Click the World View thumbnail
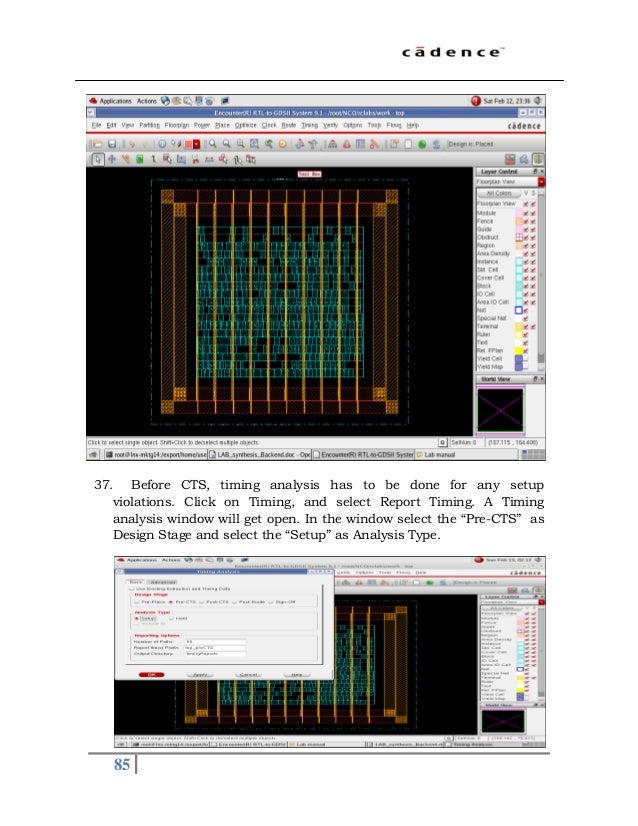 click(500, 410)
